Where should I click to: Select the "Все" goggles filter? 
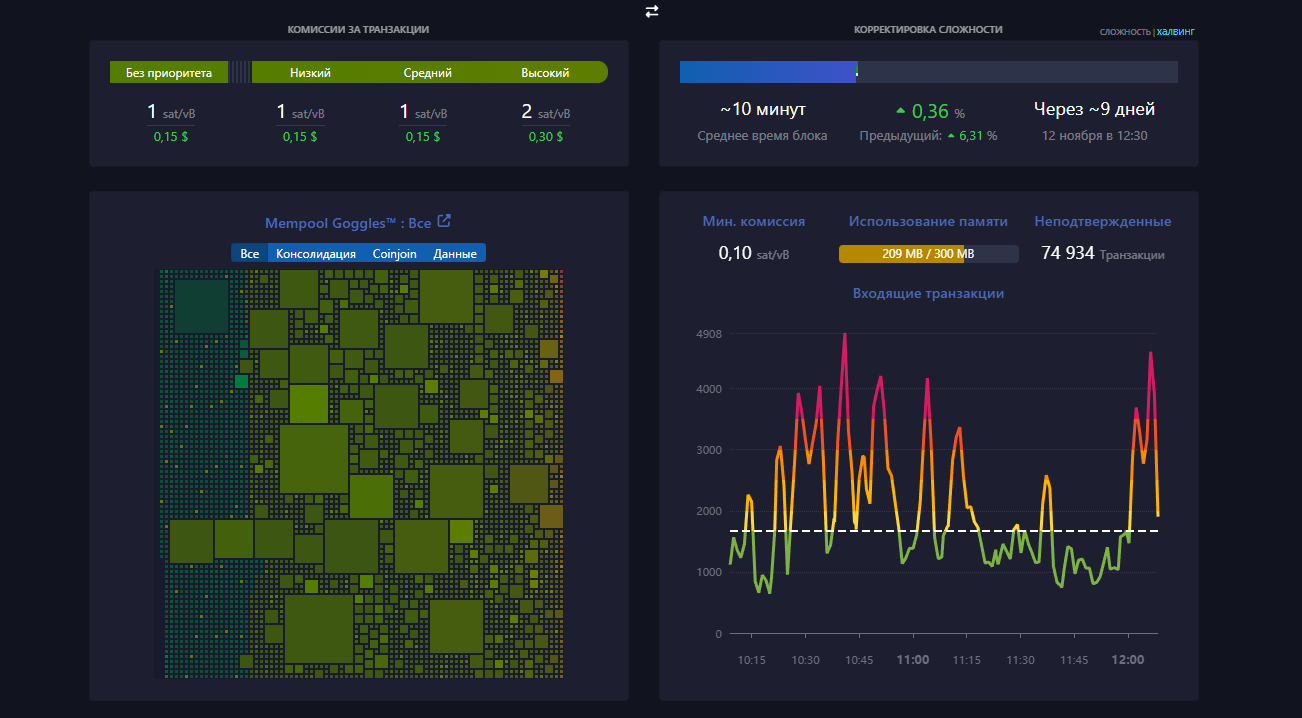pyautogui.click(x=249, y=254)
